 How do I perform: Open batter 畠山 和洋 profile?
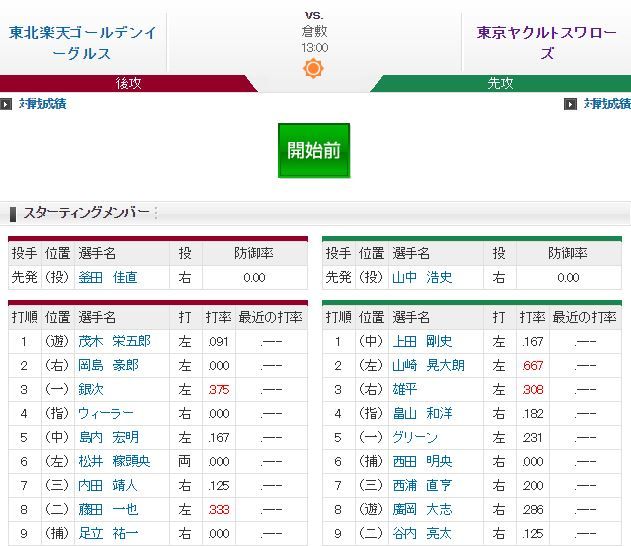coord(422,413)
